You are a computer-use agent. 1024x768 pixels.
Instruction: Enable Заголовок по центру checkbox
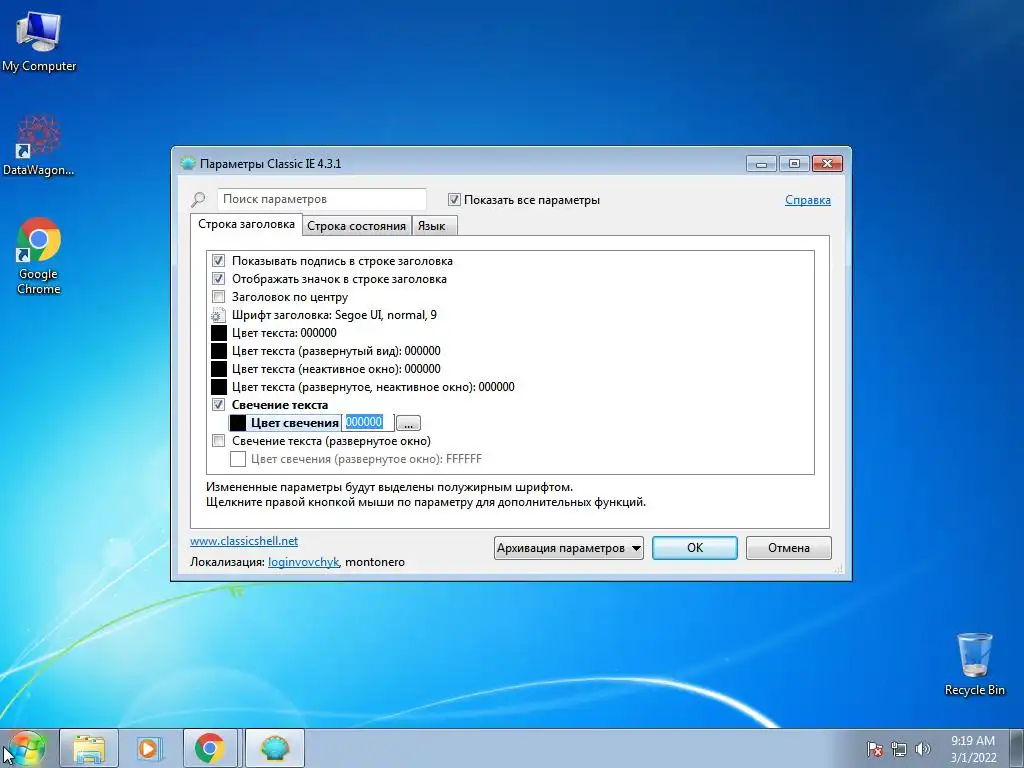(x=218, y=297)
